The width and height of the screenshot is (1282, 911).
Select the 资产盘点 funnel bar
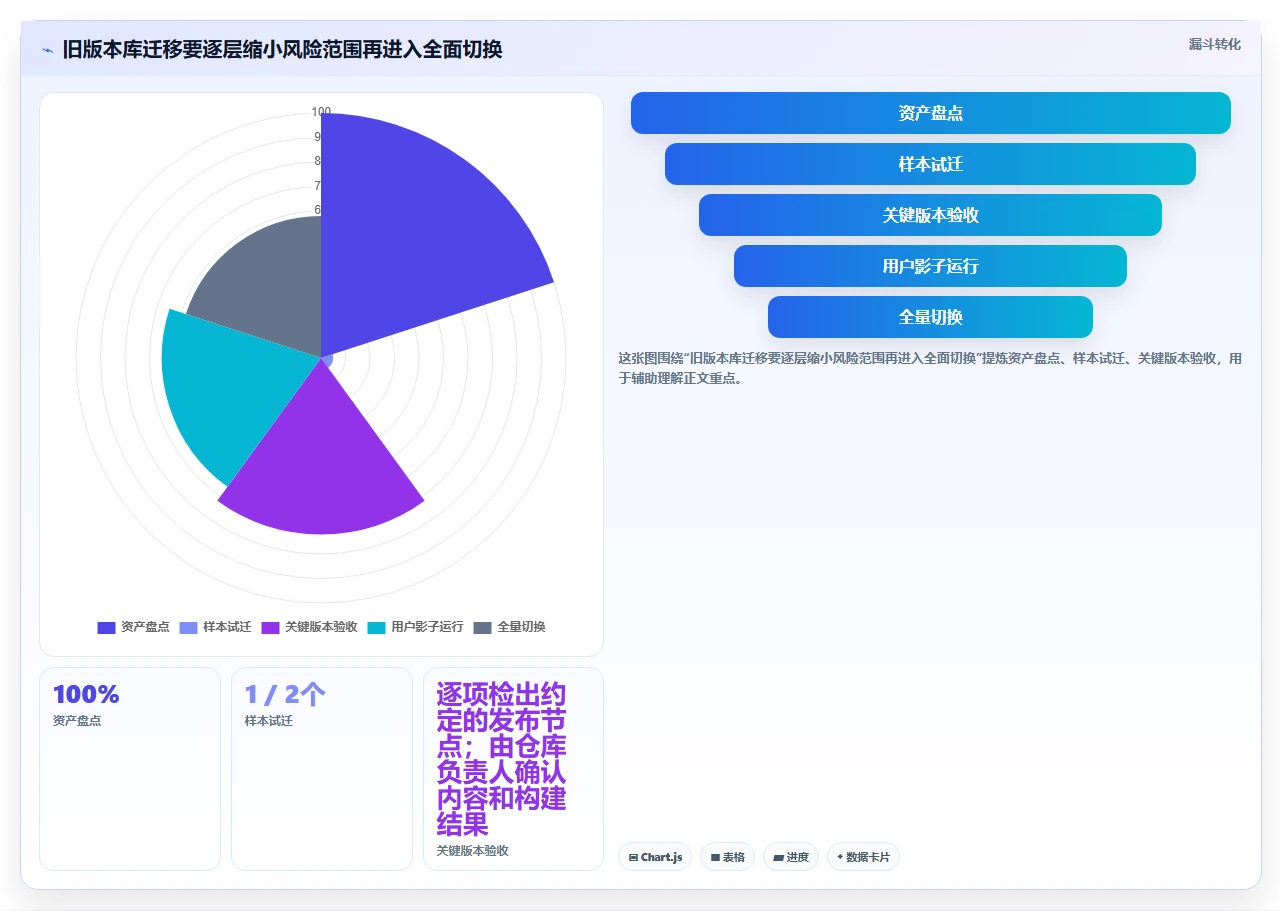[930, 113]
